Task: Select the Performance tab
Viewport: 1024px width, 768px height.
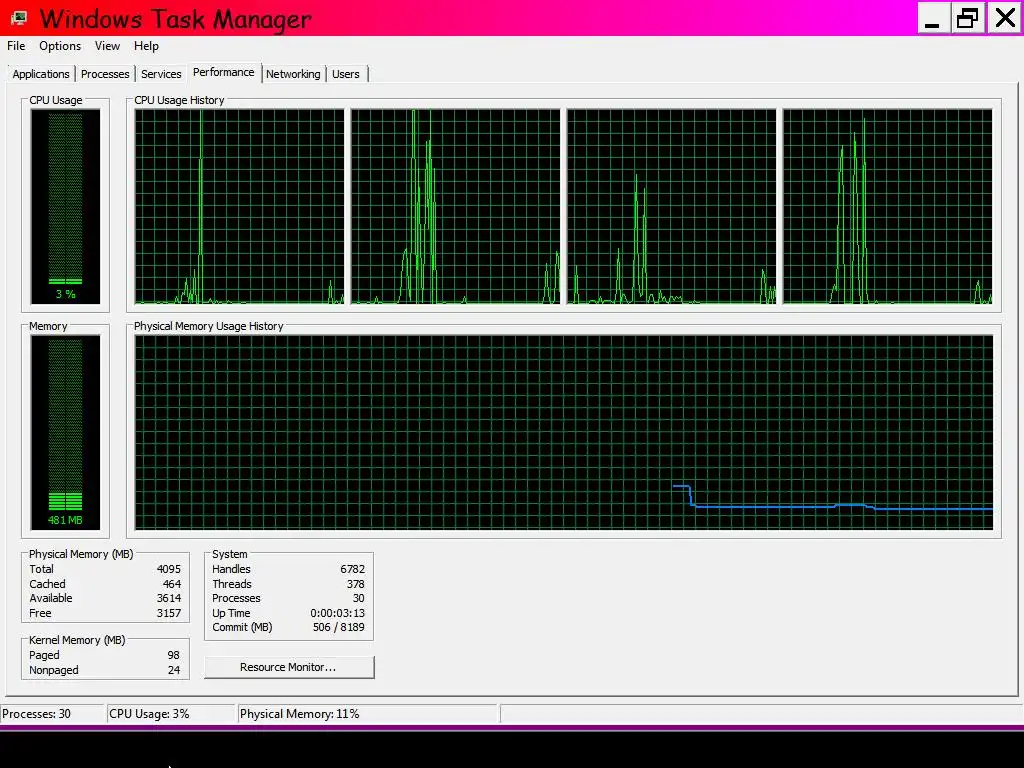Action: [223, 72]
